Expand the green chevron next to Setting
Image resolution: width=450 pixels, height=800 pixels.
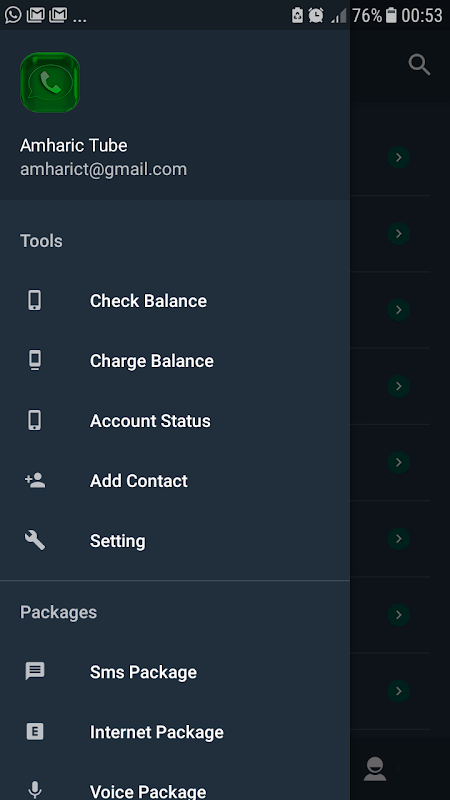(398, 539)
